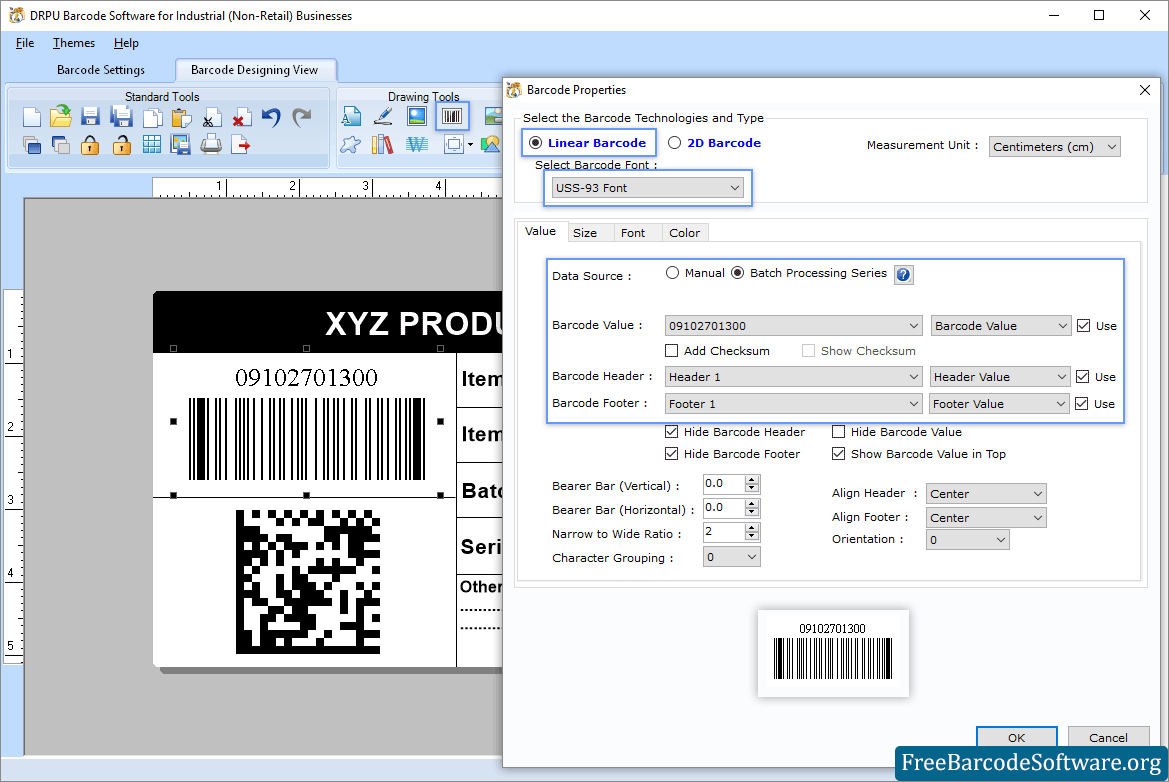Print the label using the printer icon
This screenshot has height=782, width=1169.
[211, 145]
